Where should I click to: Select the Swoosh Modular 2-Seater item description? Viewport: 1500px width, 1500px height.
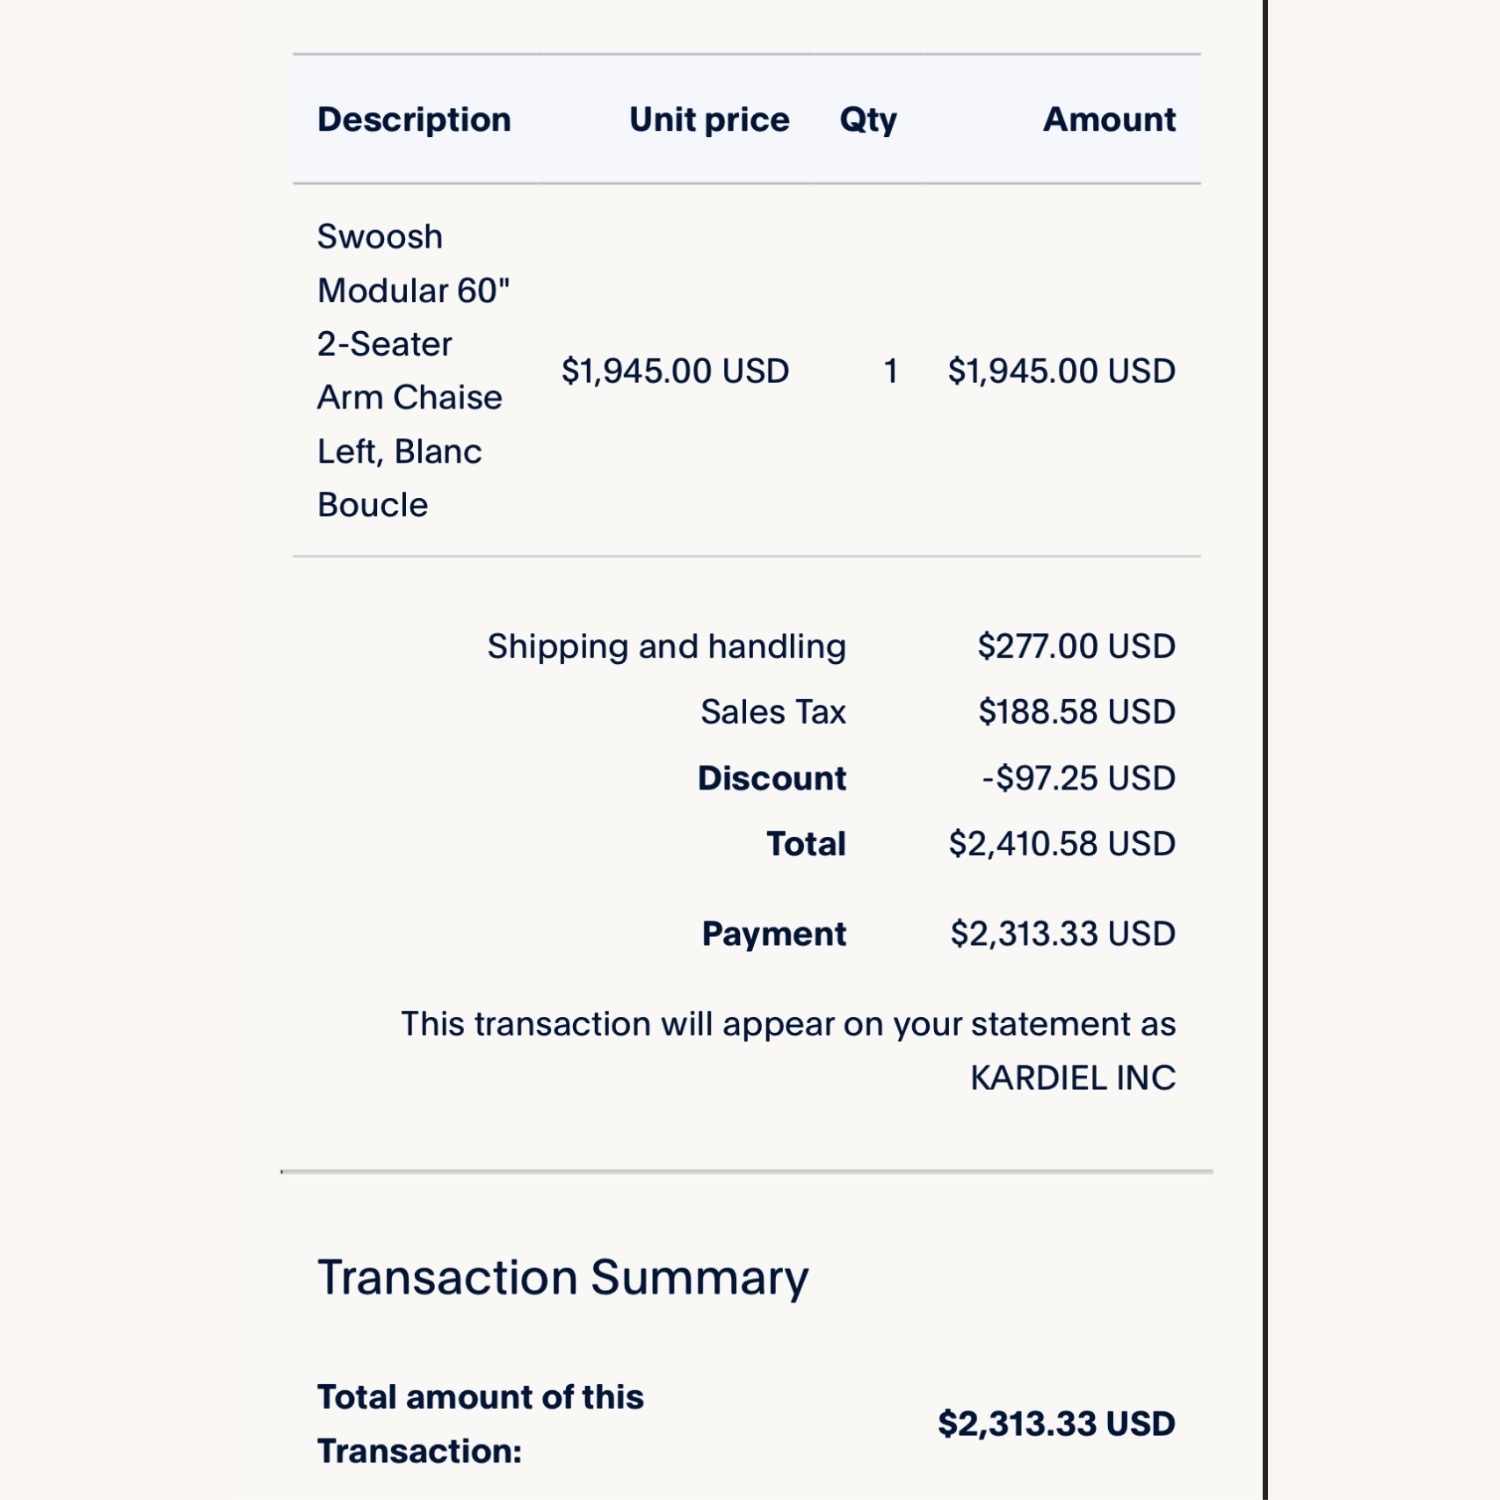412,371
